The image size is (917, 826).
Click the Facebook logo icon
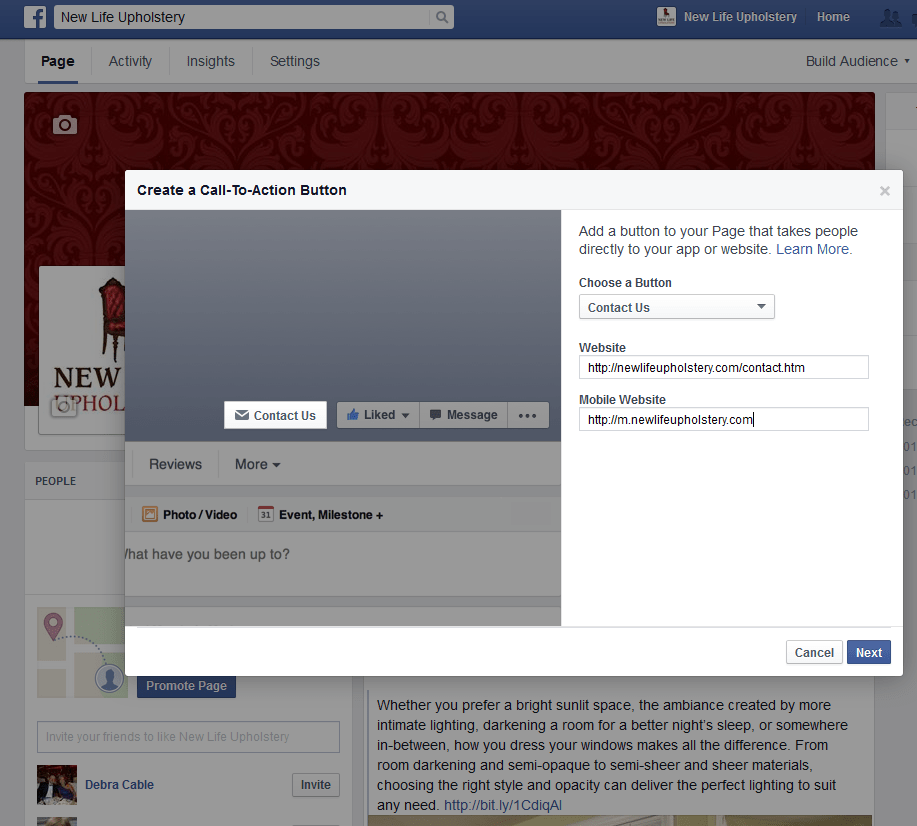35,17
